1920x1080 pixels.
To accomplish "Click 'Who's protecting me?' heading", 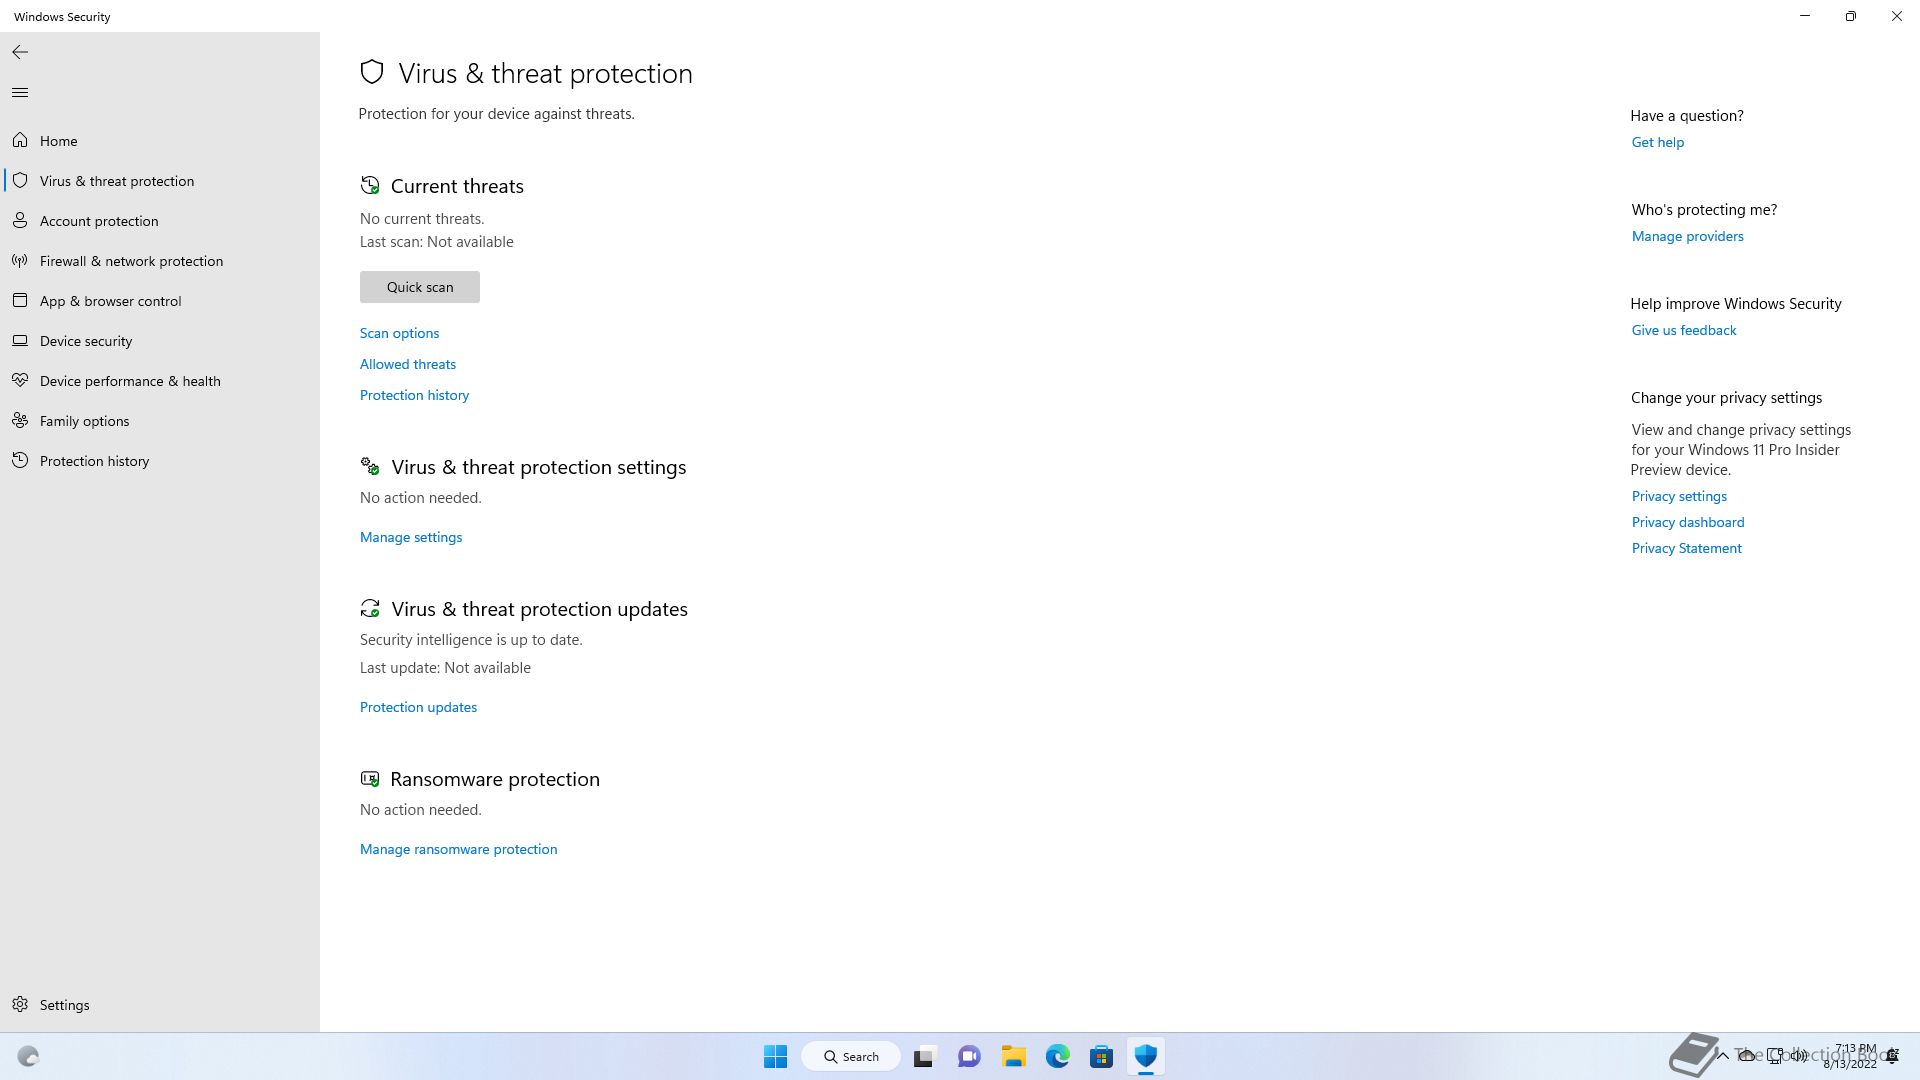I will coord(1704,210).
